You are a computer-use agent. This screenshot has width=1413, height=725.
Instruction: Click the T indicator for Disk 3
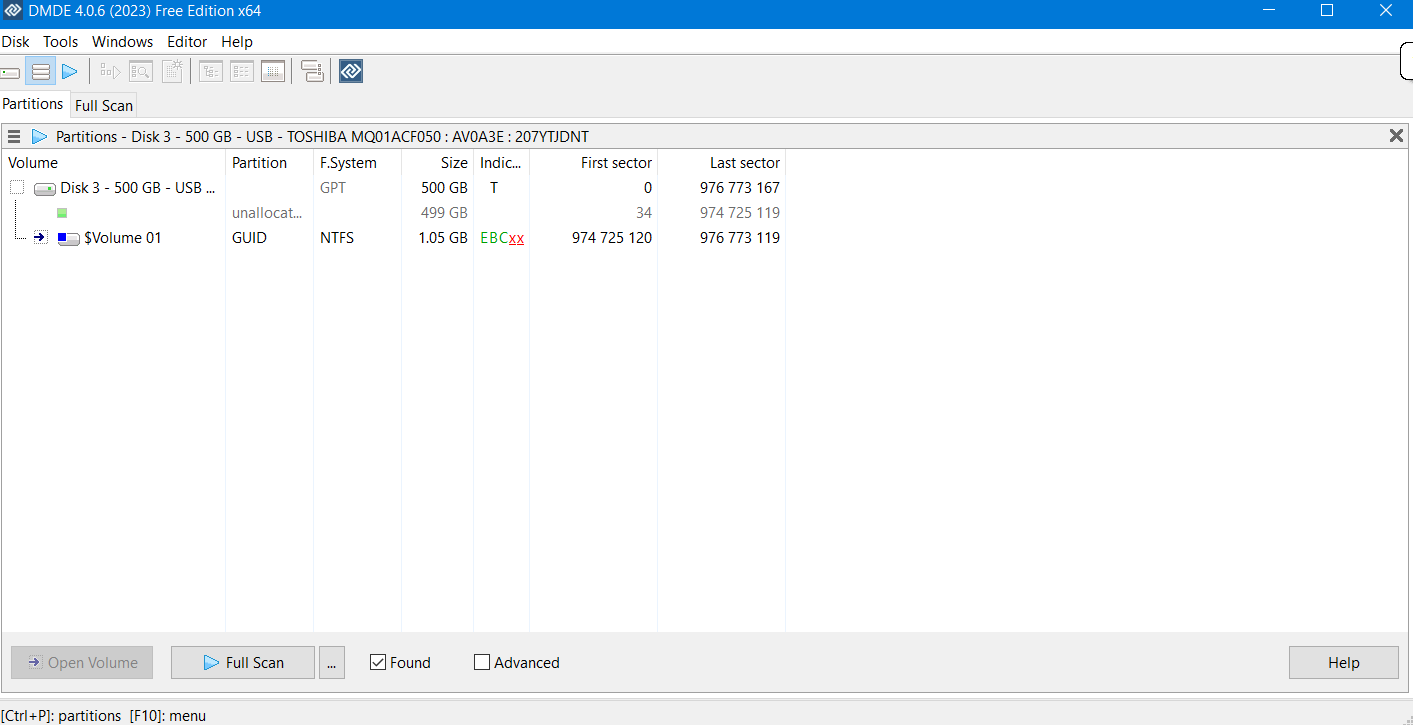pyautogui.click(x=494, y=188)
